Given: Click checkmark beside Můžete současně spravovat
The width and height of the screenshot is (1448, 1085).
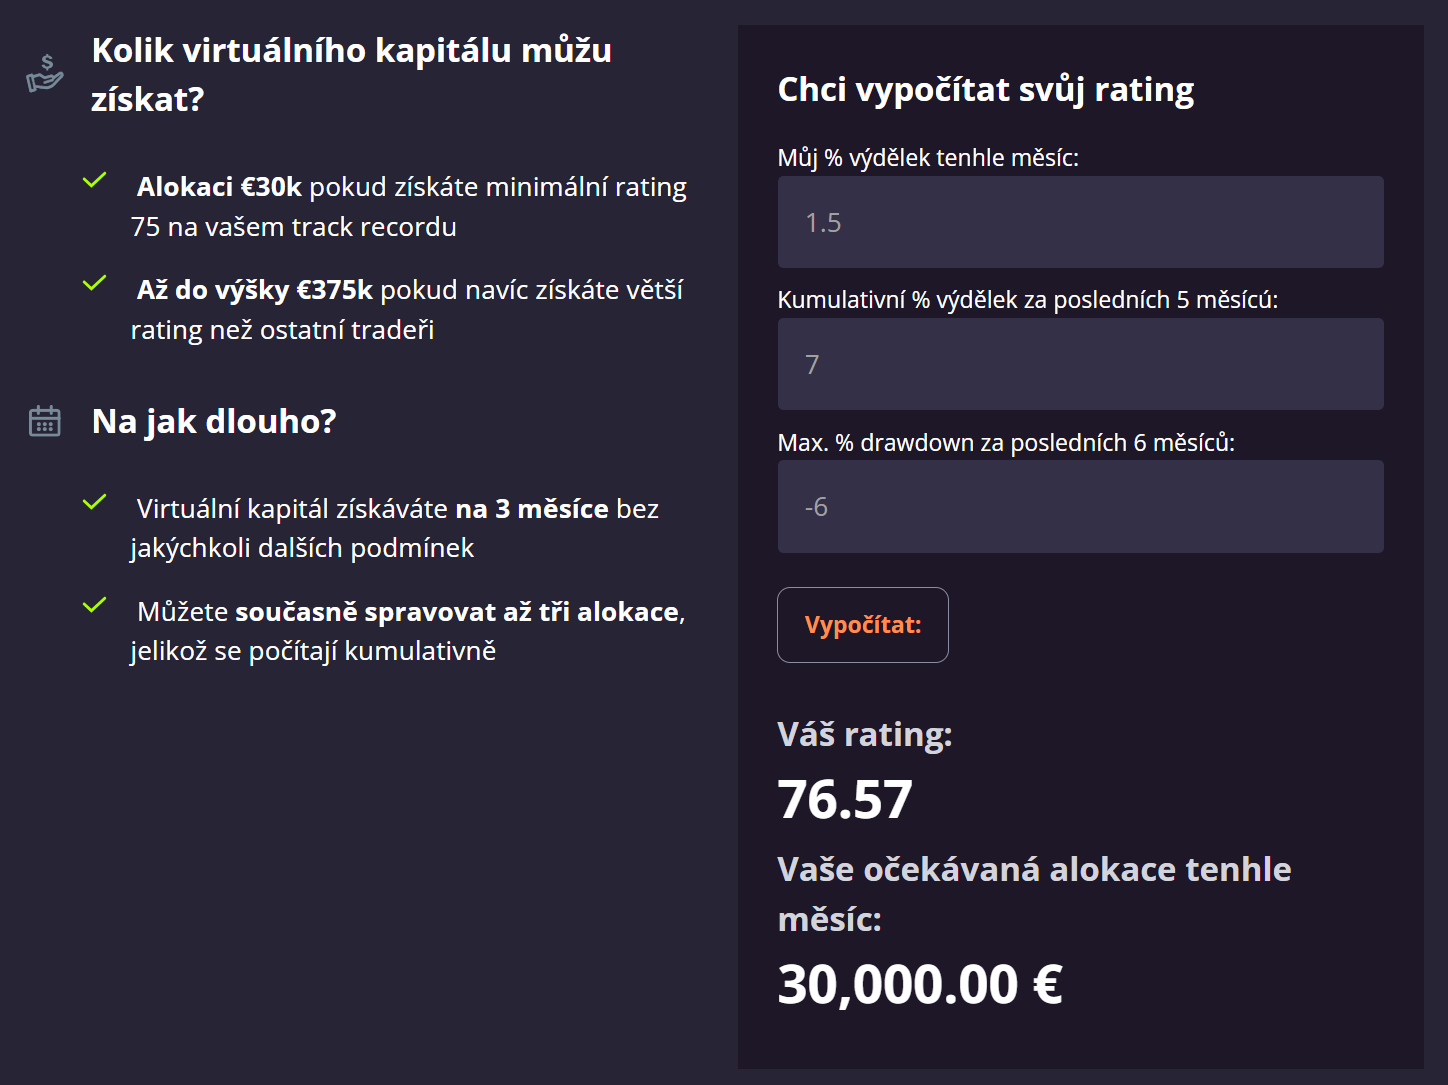Looking at the screenshot, I should coord(95,606).
